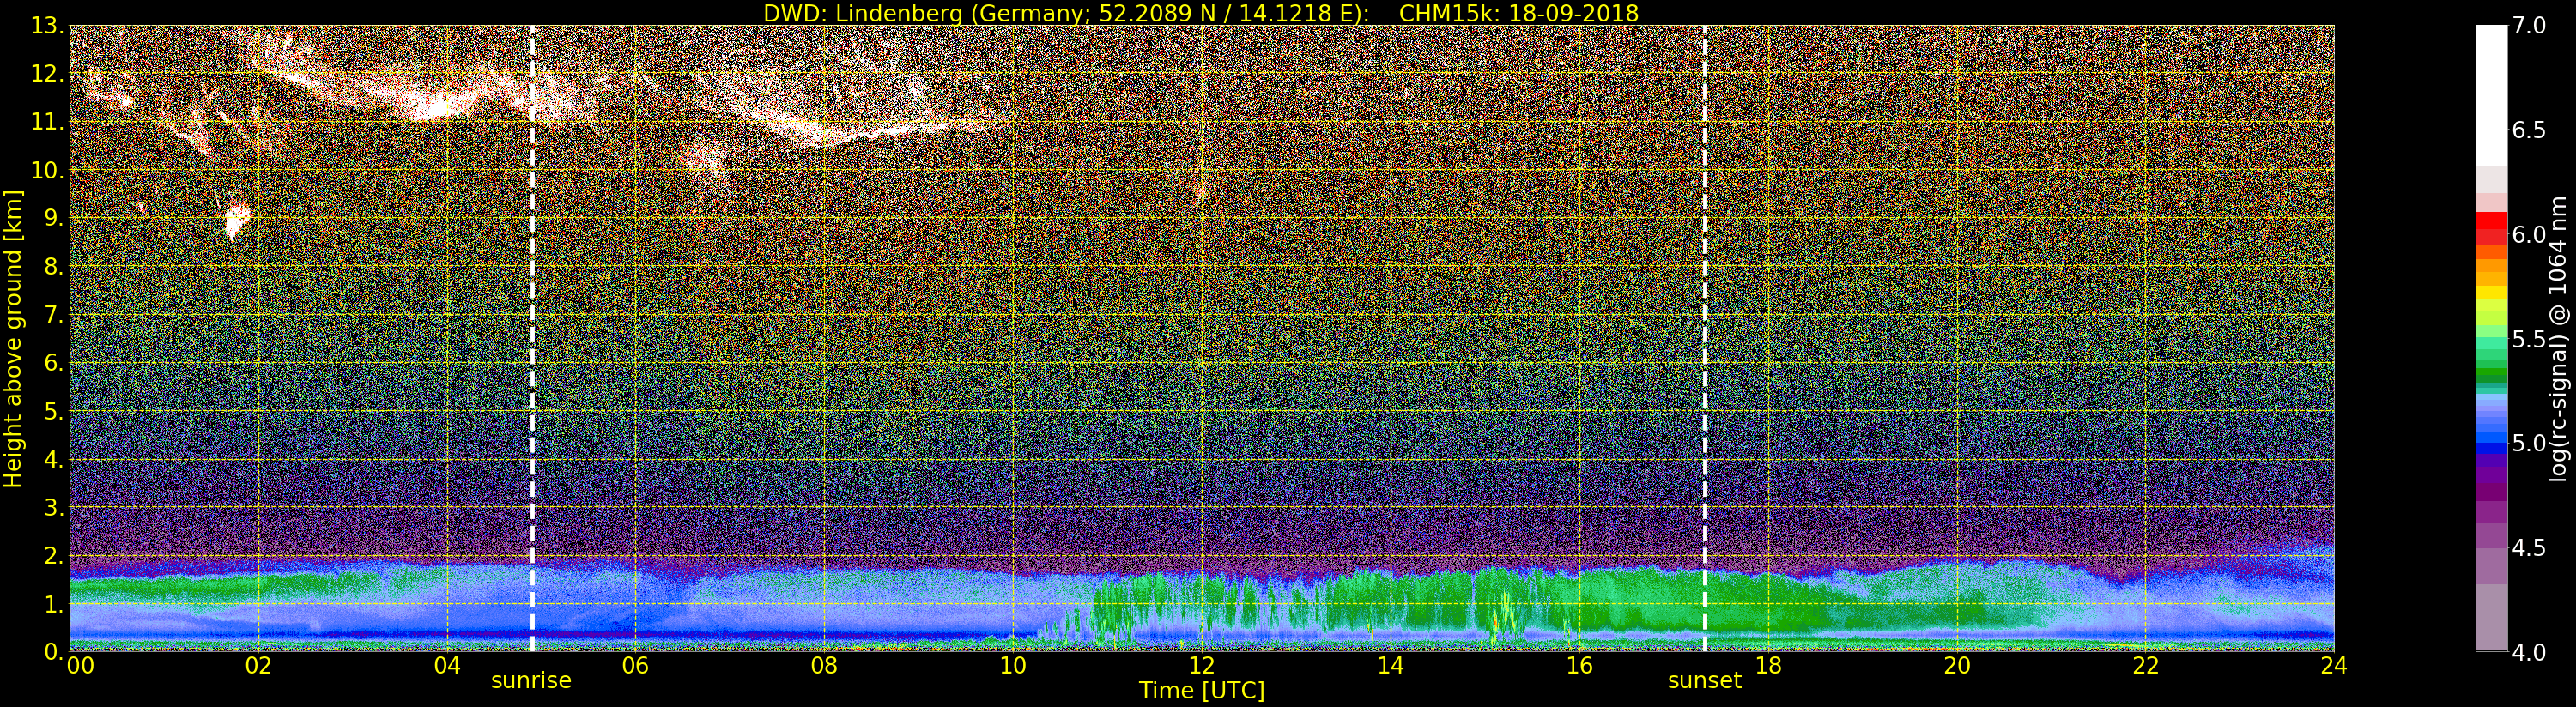Click the time axis tick label '20'
Image resolution: width=2576 pixels, height=707 pixels.
[1957, 666]
